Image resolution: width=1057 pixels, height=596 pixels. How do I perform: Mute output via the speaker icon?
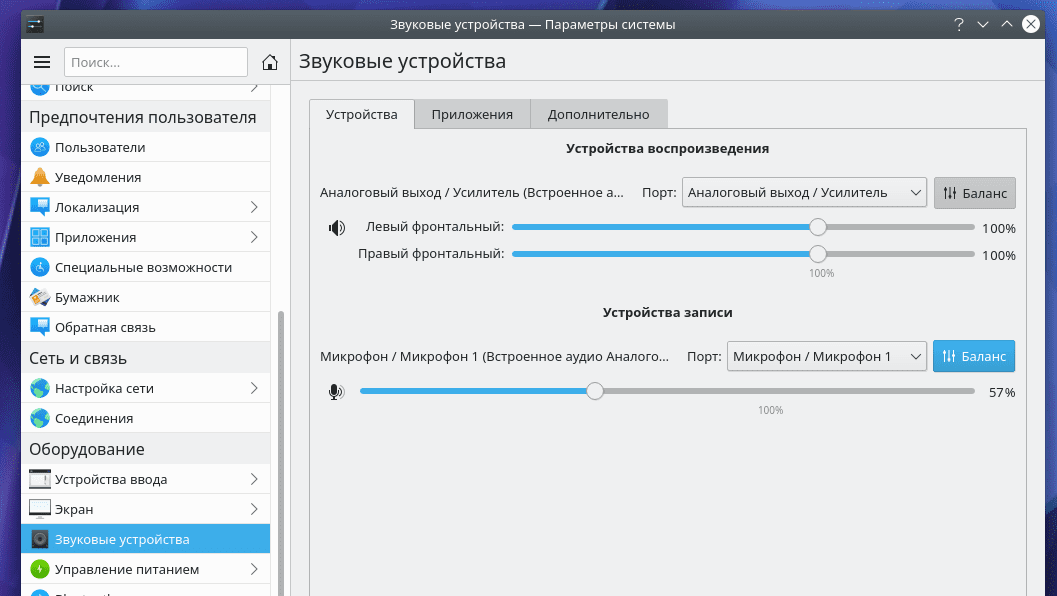(337, 228)
